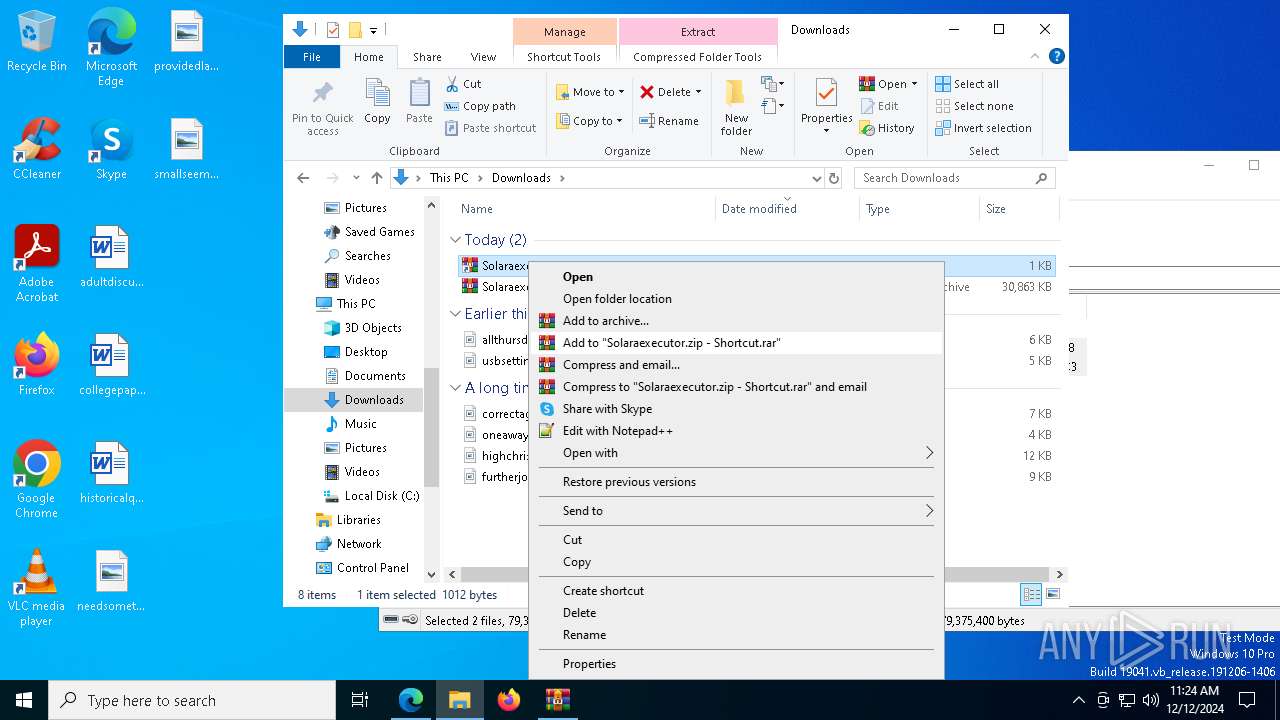This screenshot has height=720, width=1280.
Task: Open Recycle Bin desktop icon
Action: tap(37, 43)
